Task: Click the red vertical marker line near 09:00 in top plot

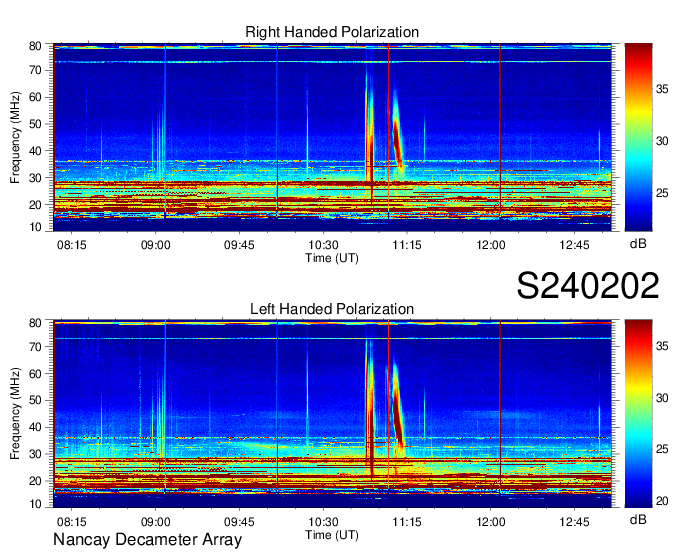Action: click(165, 130)
